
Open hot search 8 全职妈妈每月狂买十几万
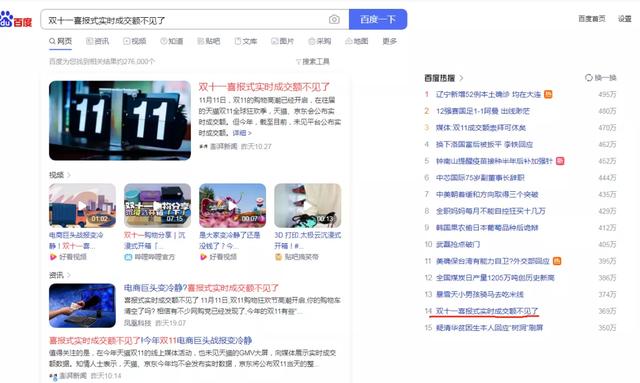[491, 211]
